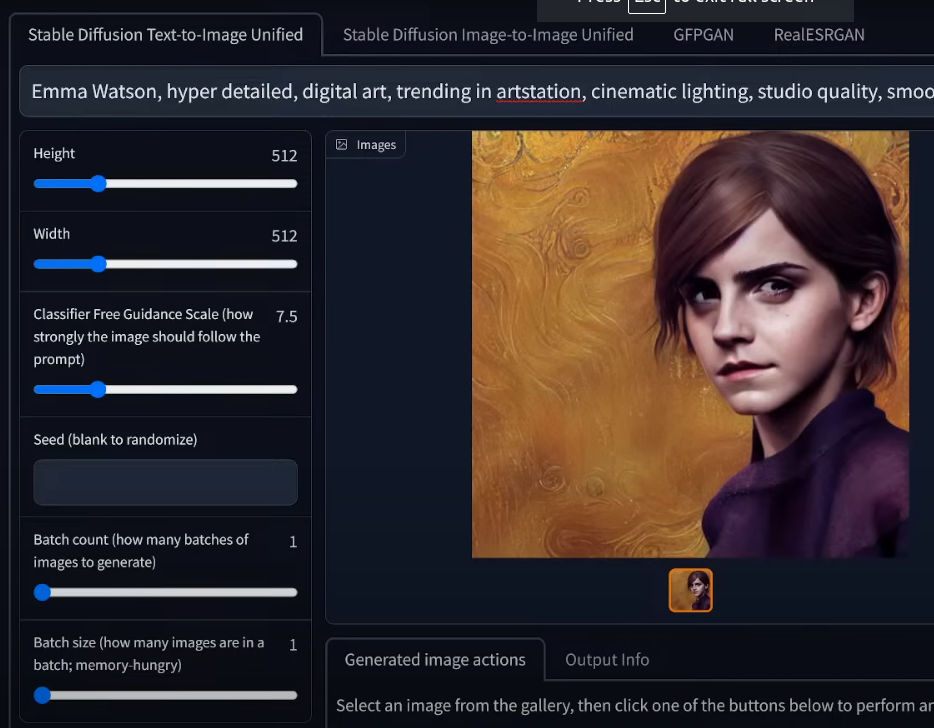Click the large generated portrait image
934x728 pixels.
click(690, 344)
